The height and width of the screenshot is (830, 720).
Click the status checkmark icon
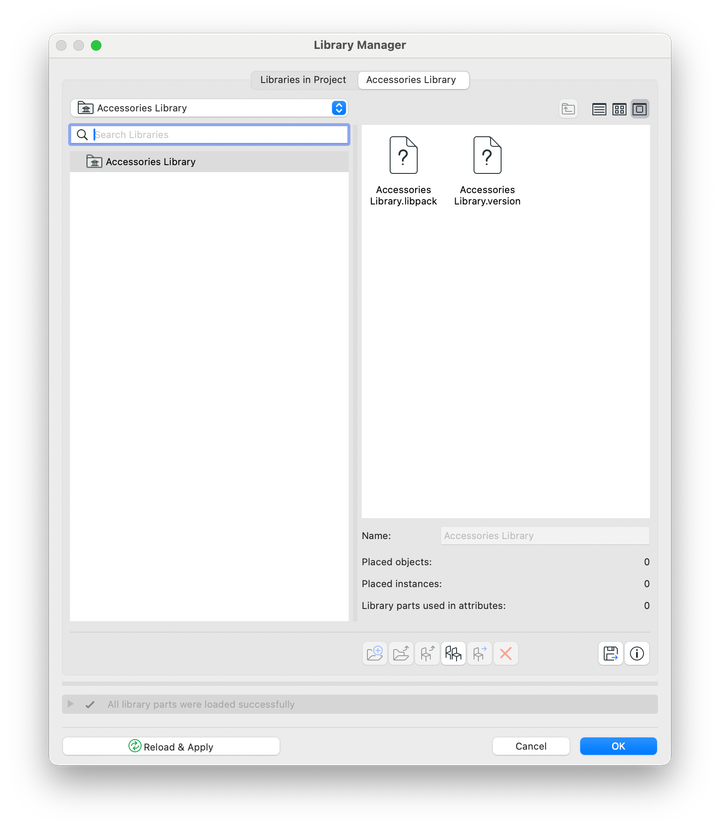(x=90, y=705)
